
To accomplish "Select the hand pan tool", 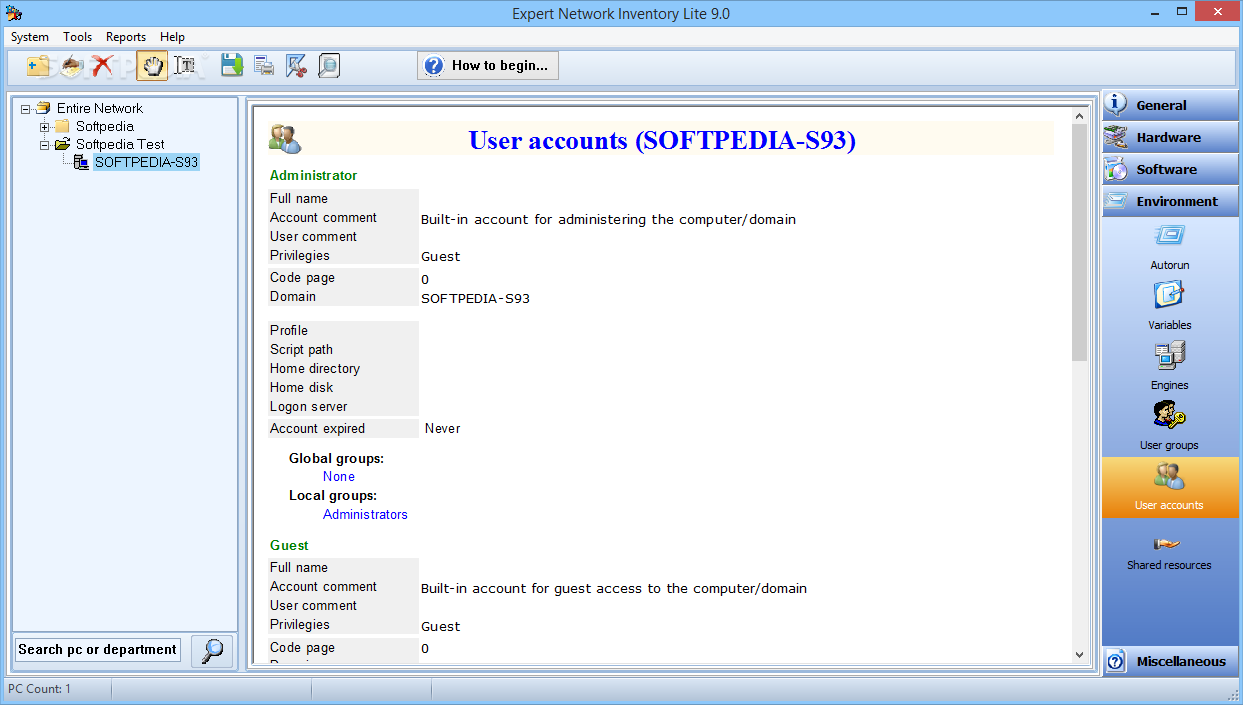I will [152, 66].
